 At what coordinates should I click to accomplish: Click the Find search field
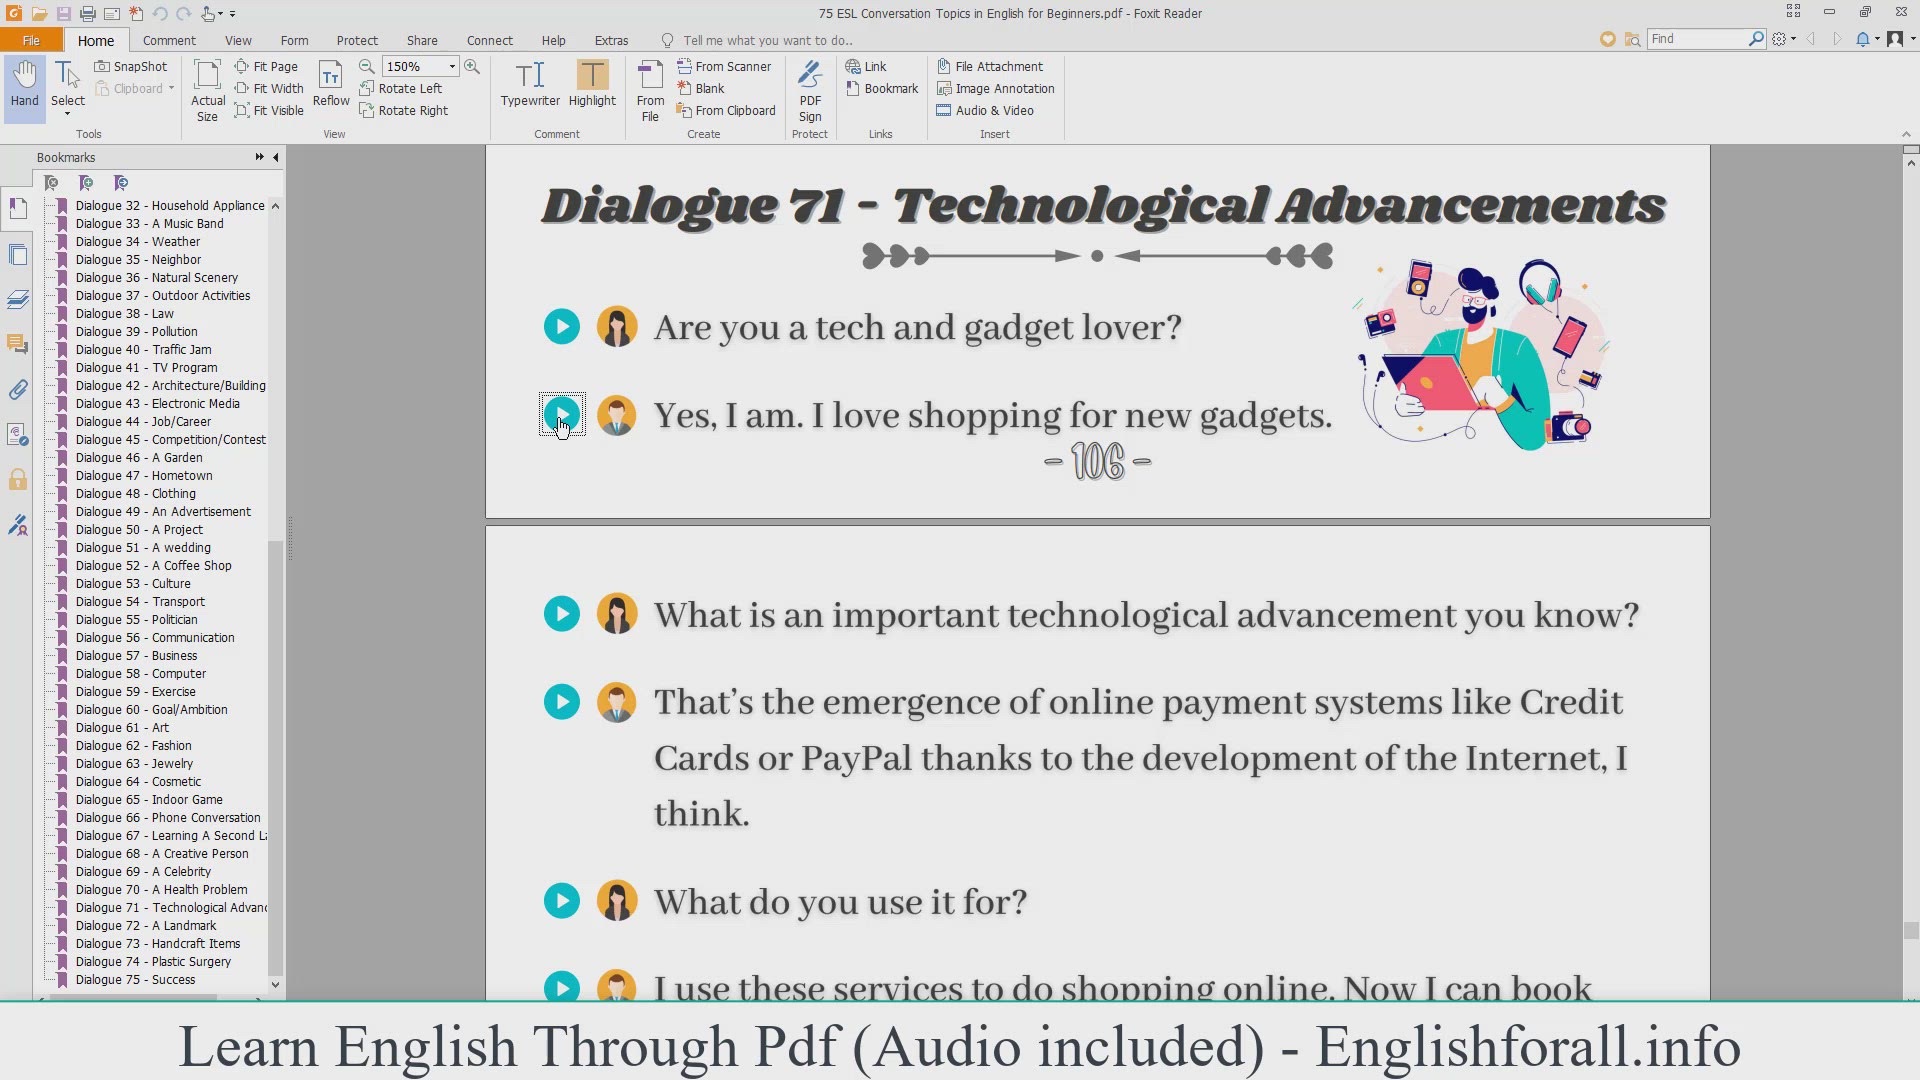[1697, 38]
